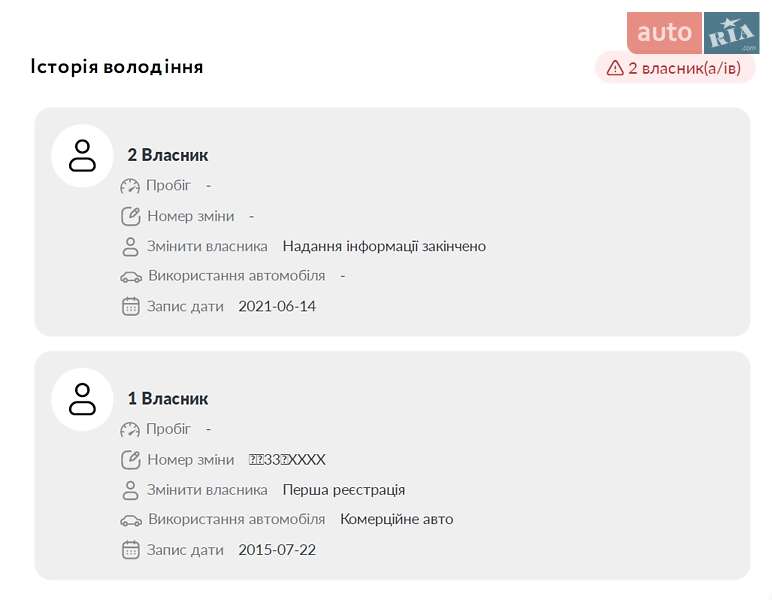The height and width of the screenshot is (600, 772).
Task: Click the edit icon beside masked plate number
Action: (x=130, y=460)
